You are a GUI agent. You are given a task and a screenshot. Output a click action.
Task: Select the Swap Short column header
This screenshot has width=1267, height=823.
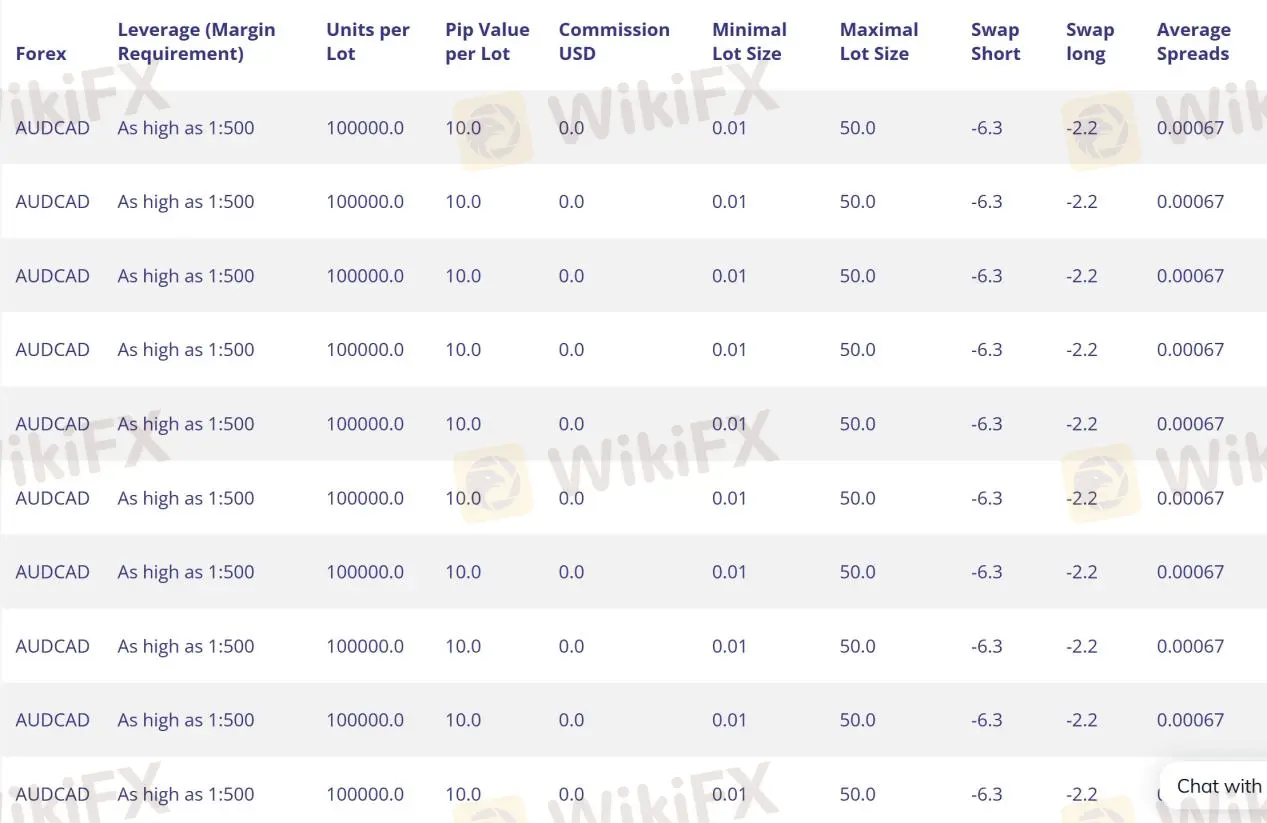point(995,42)
